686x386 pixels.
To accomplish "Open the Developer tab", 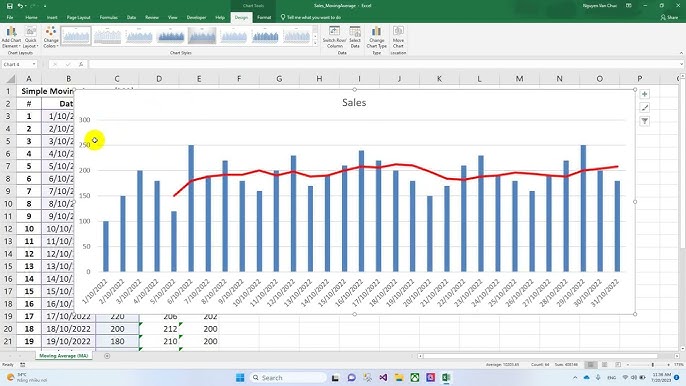I will click(x=196, y=18).
